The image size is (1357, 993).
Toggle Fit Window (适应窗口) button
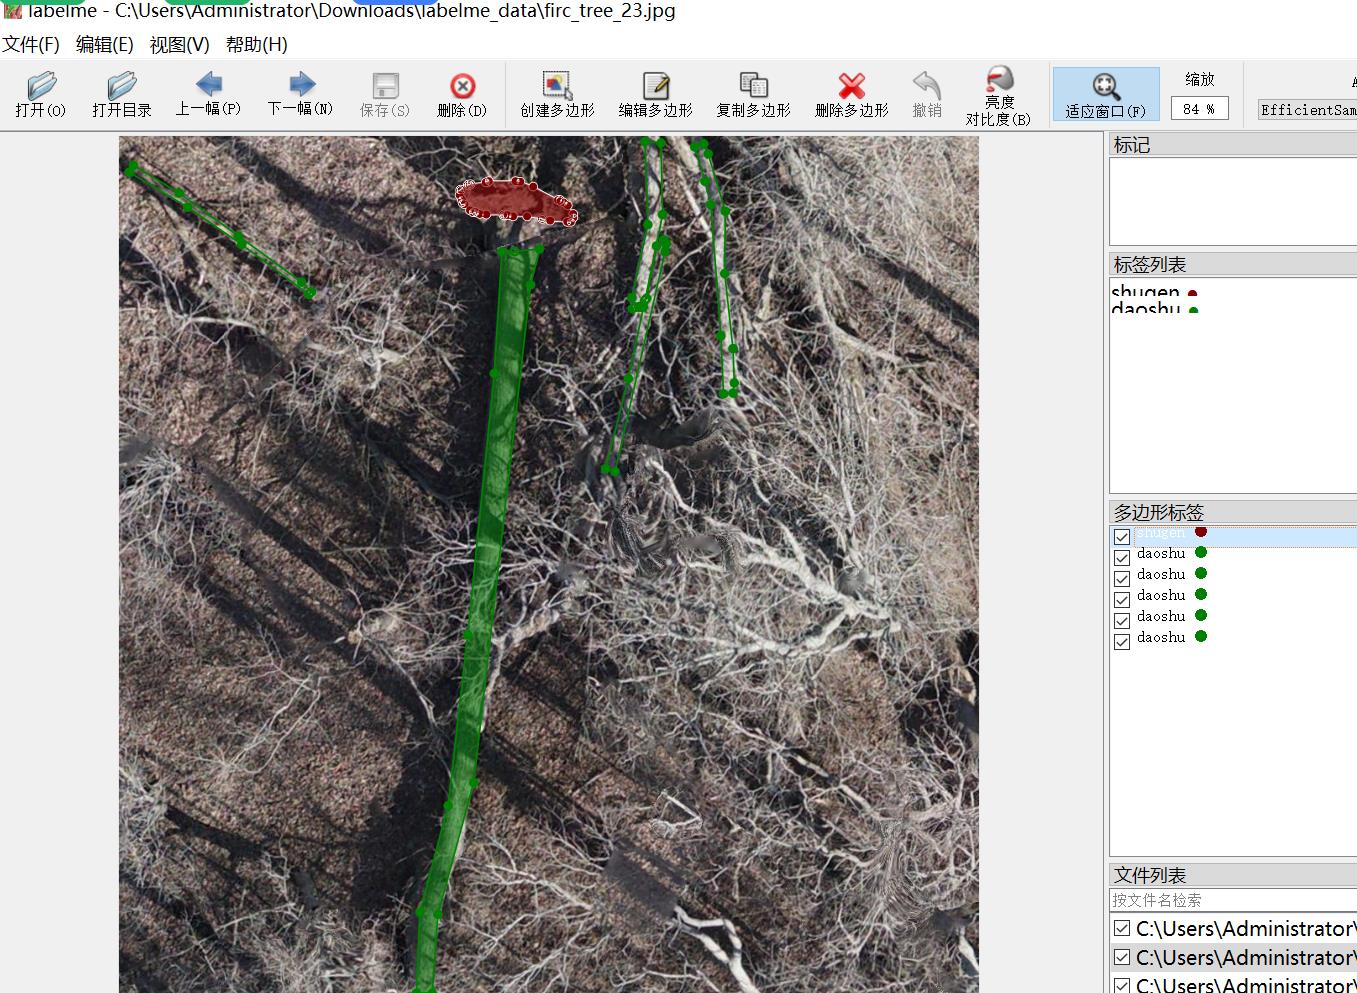pos(1105,94)
